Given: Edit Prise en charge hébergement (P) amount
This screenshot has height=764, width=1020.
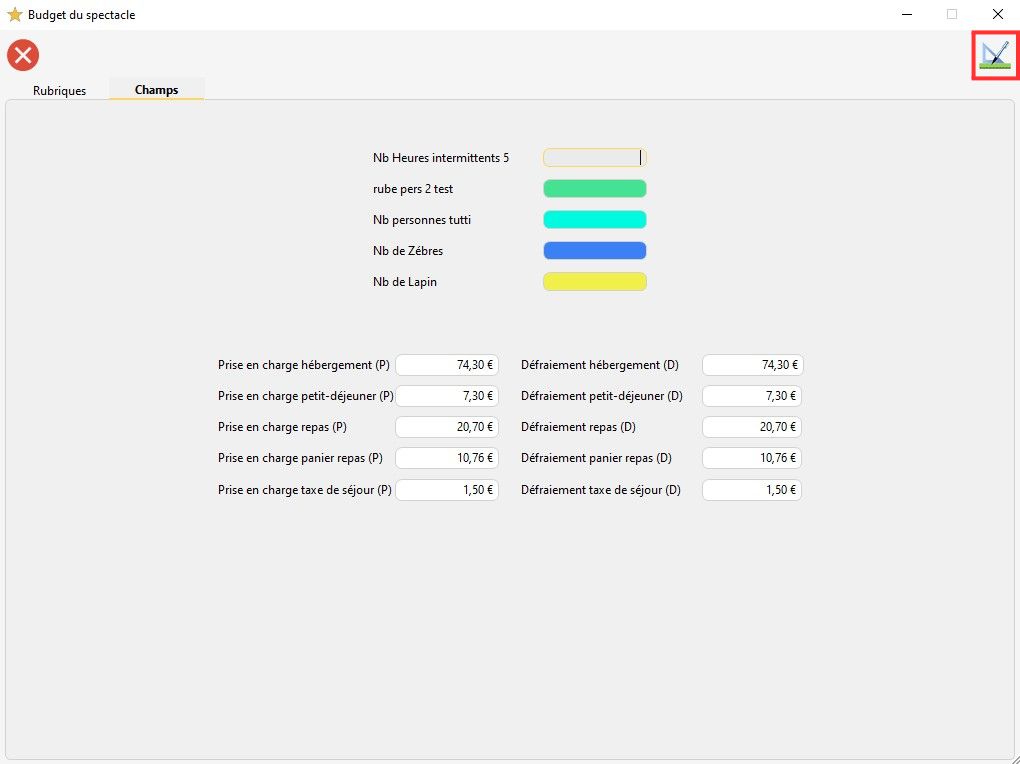Looking at the screenshot, I should pyautogui.click(x=447, y=365).
